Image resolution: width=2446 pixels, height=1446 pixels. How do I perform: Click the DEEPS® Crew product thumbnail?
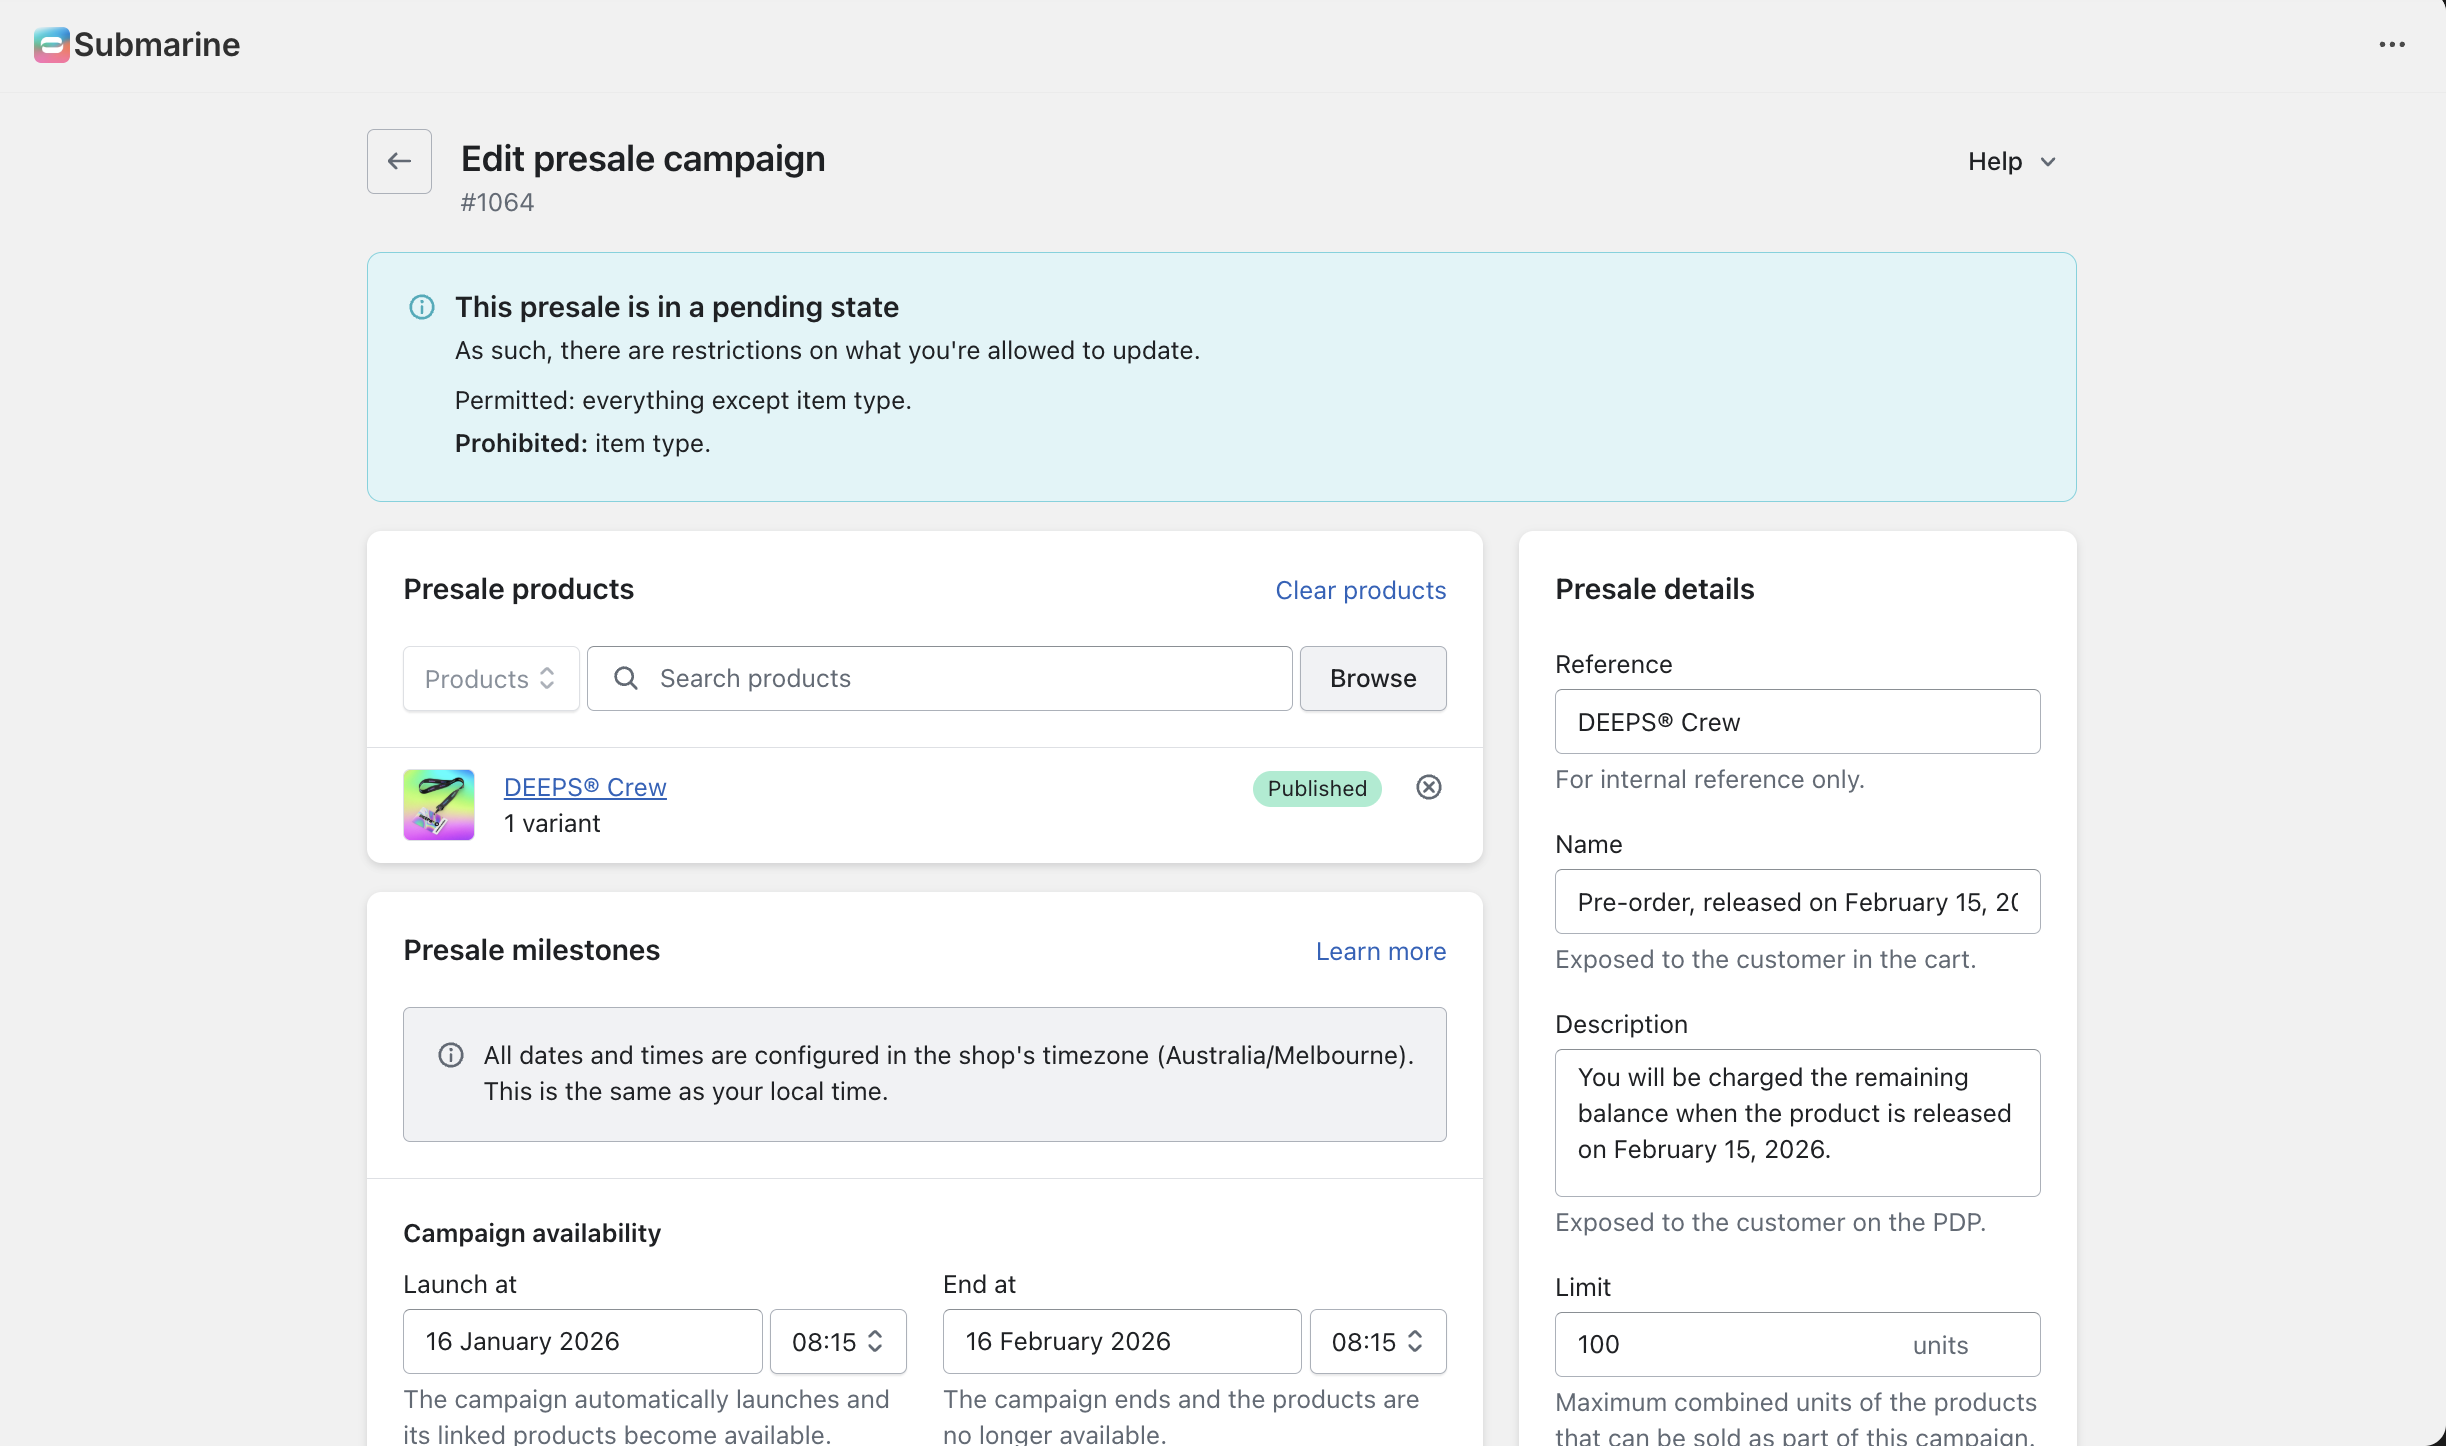(x=438, y=805)
